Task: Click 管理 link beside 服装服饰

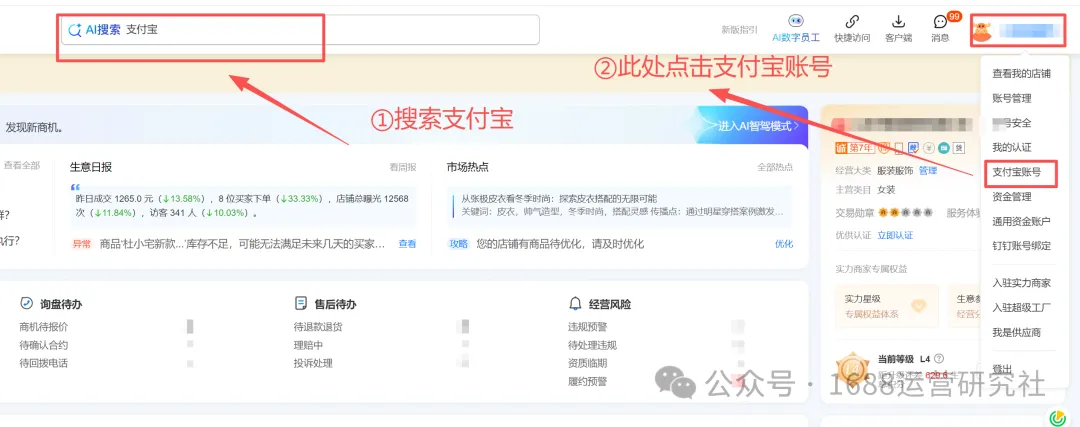Action: click(x=928, y=170)
